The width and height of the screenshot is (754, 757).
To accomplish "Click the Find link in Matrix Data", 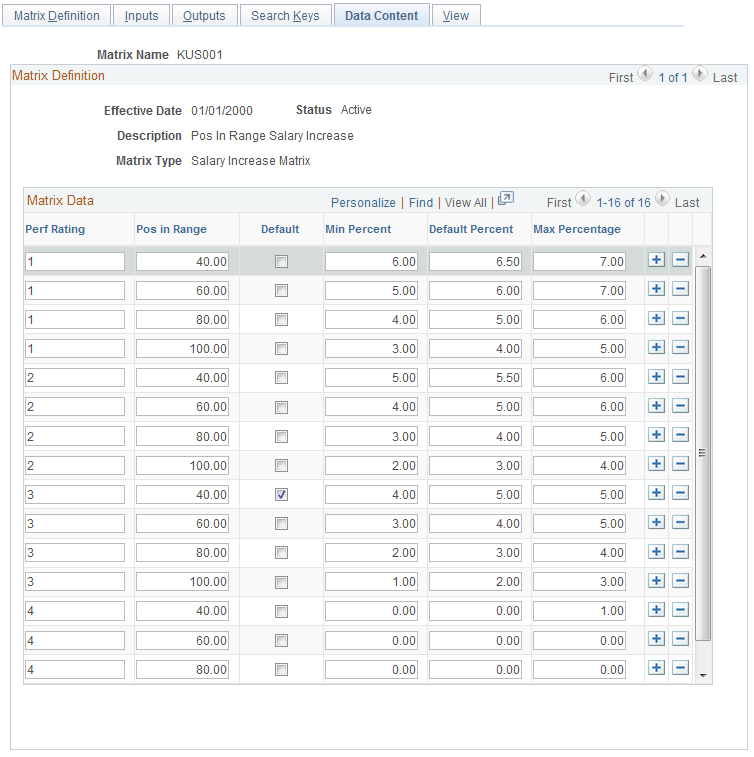I will pos(421,203).
